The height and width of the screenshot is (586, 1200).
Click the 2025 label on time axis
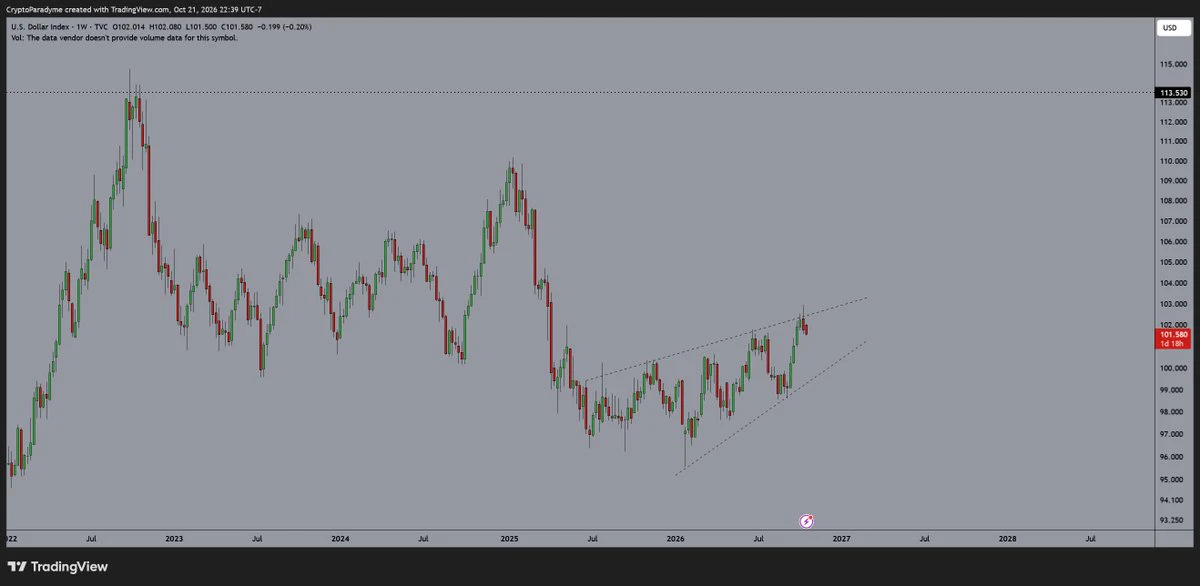point(509,538)
